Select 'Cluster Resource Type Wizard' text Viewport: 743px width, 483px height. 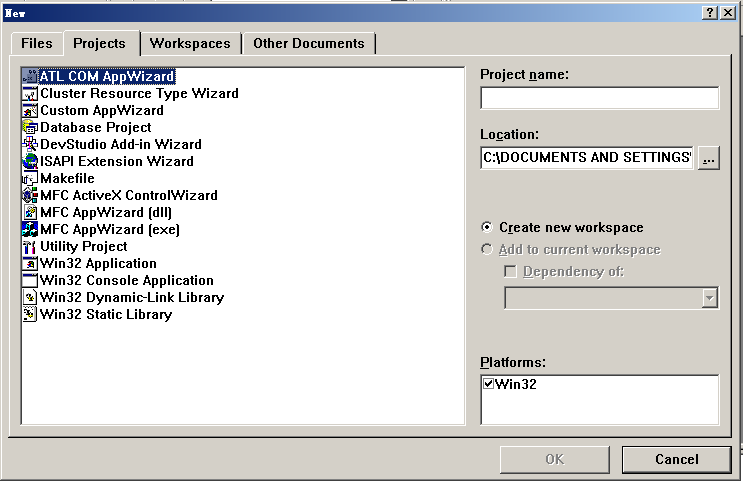pyautogui.click(x=139, y=93)
